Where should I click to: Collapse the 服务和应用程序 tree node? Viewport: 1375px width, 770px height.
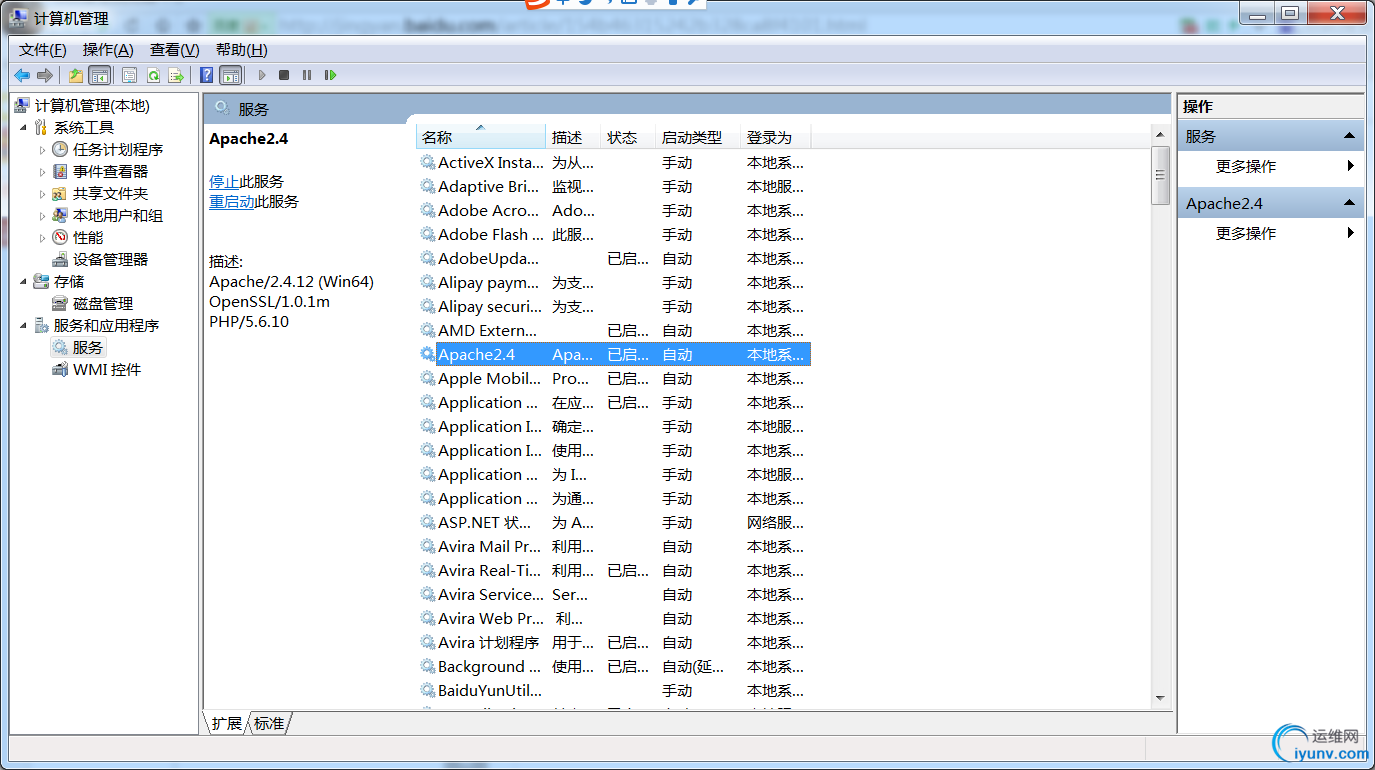click(x=23, y=325)
